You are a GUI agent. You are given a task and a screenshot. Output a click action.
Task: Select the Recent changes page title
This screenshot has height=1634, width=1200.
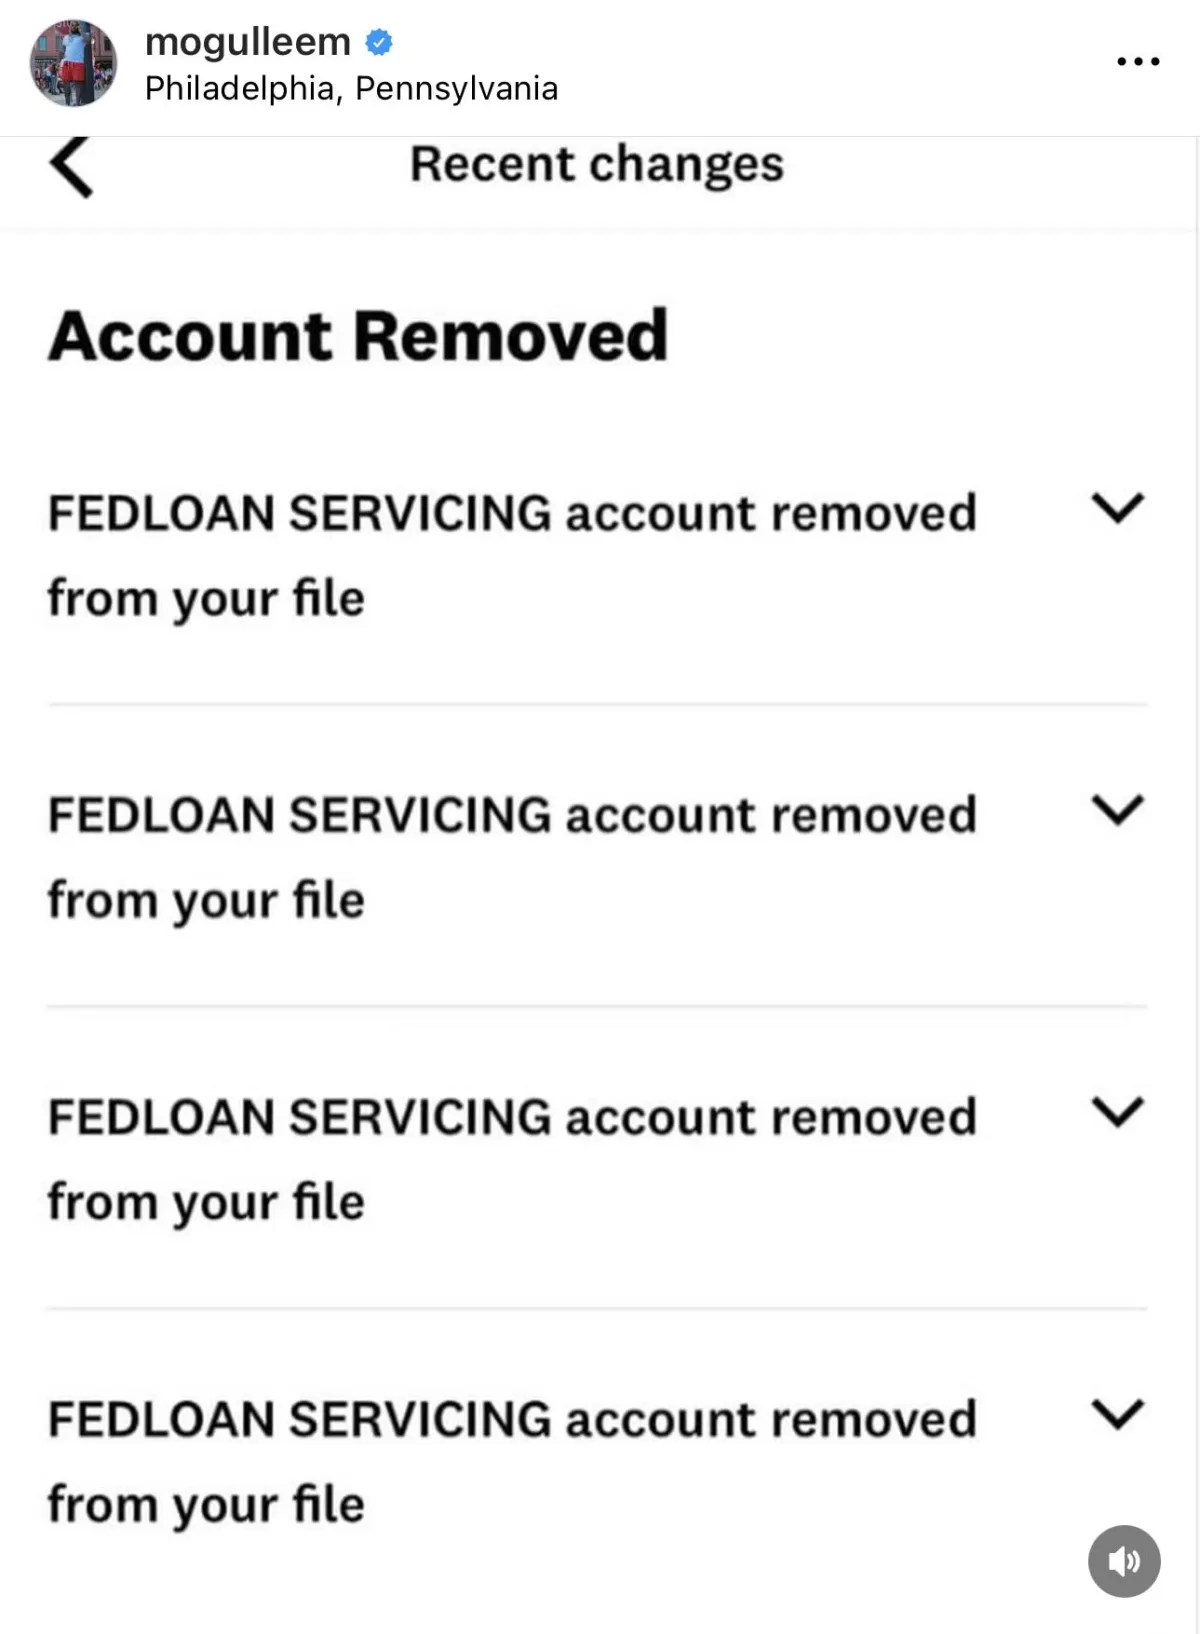pos(597,165)
